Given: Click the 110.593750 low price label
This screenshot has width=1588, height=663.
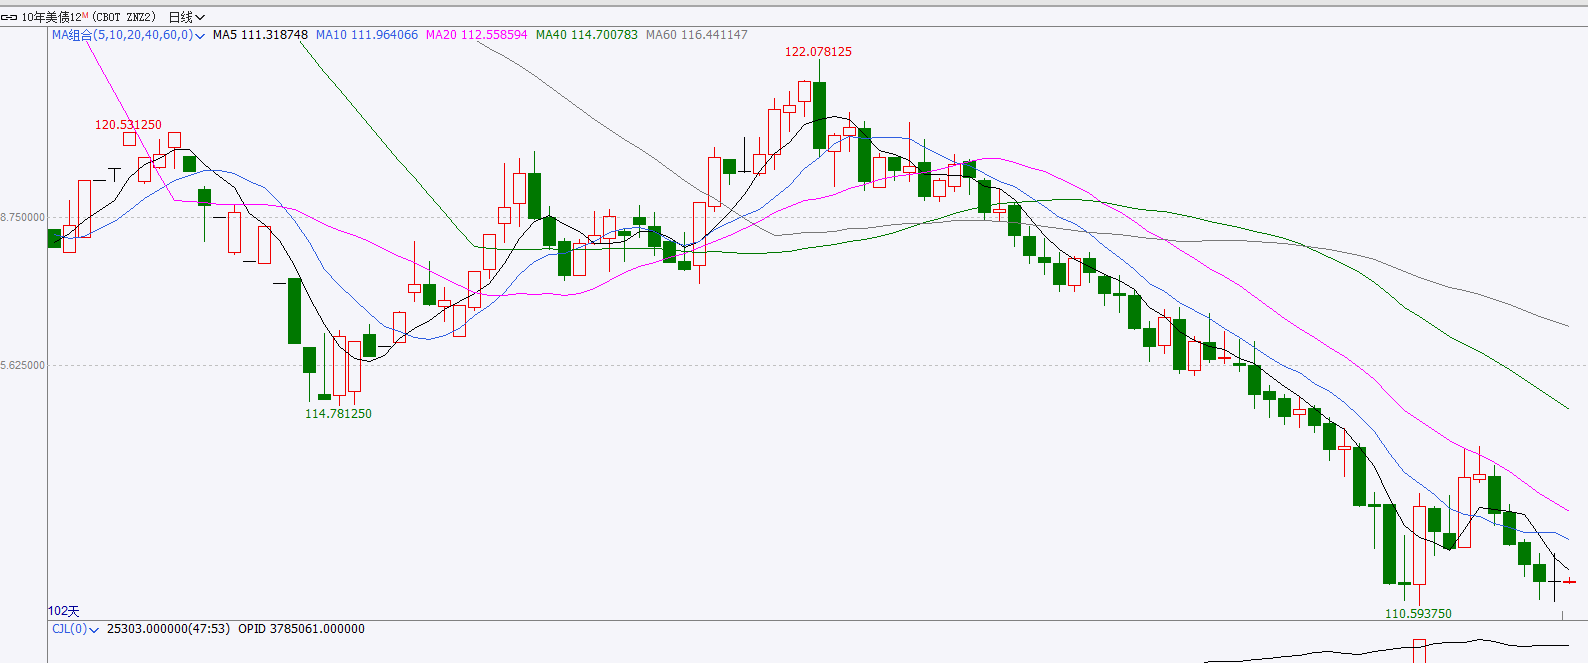Looking at the screenshot, I should coord(1418,614).
